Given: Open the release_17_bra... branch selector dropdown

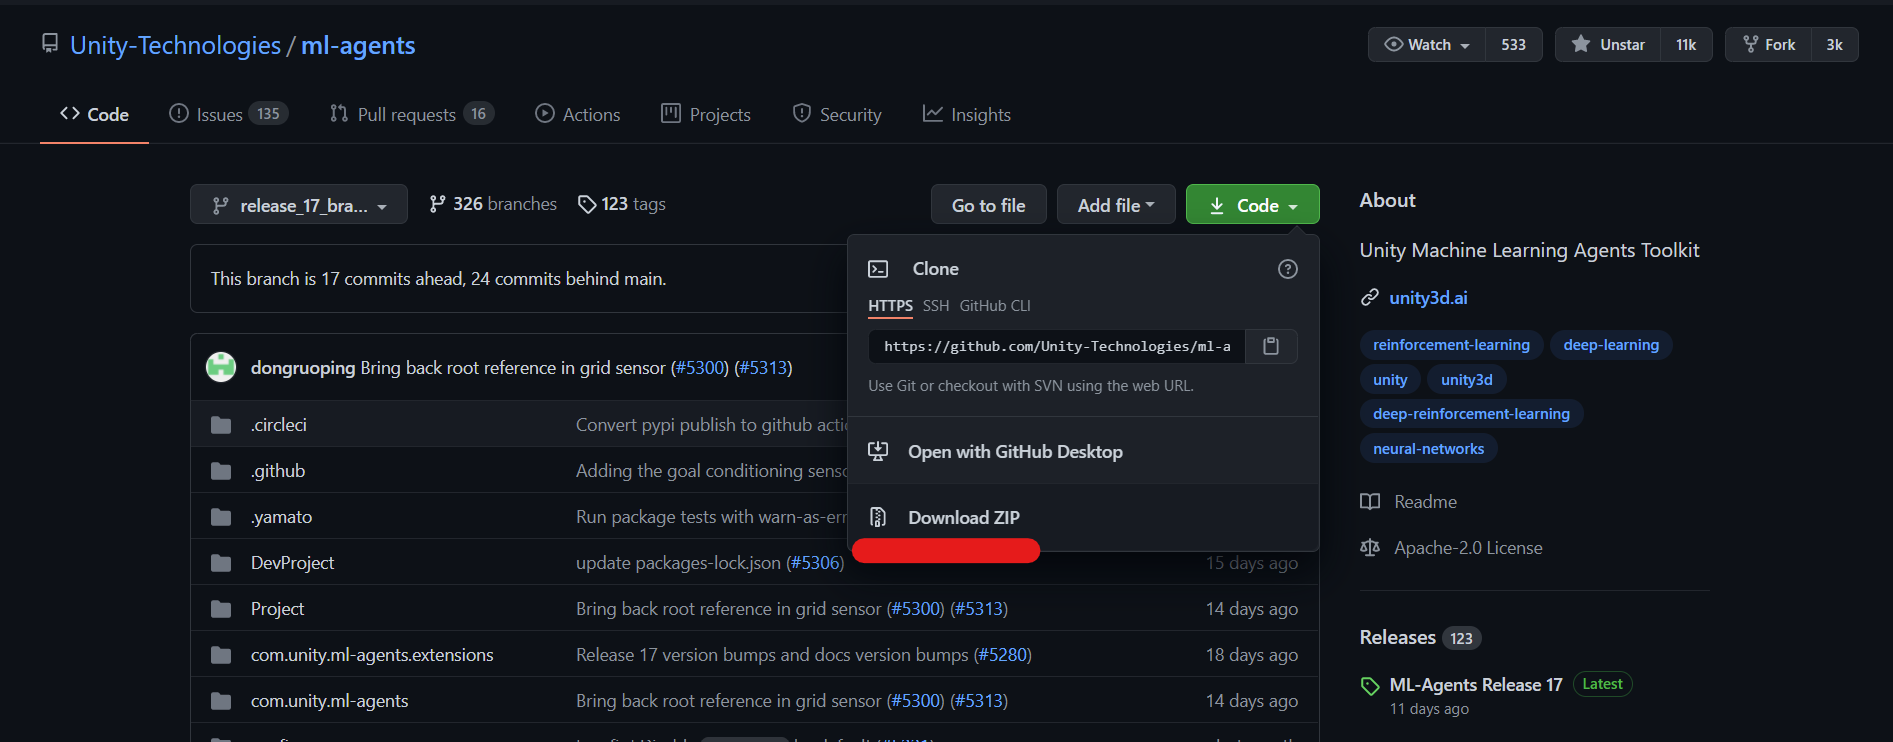Looking at the screenshot, I should point(299,204).
